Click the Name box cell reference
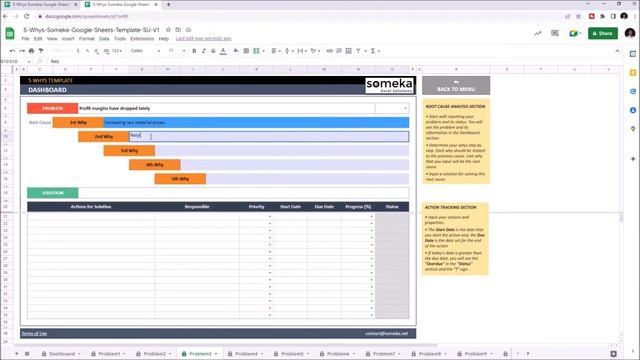Image resolution: width=640 pixels, height=360 pixels. [15, 61]
